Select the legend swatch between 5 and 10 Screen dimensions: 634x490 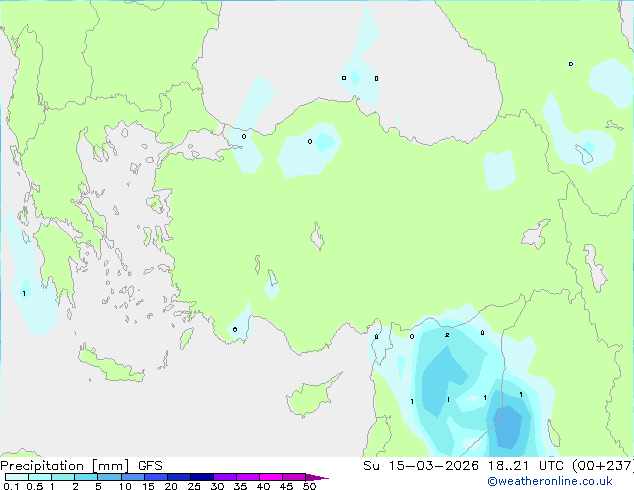(x=109, y=477)
